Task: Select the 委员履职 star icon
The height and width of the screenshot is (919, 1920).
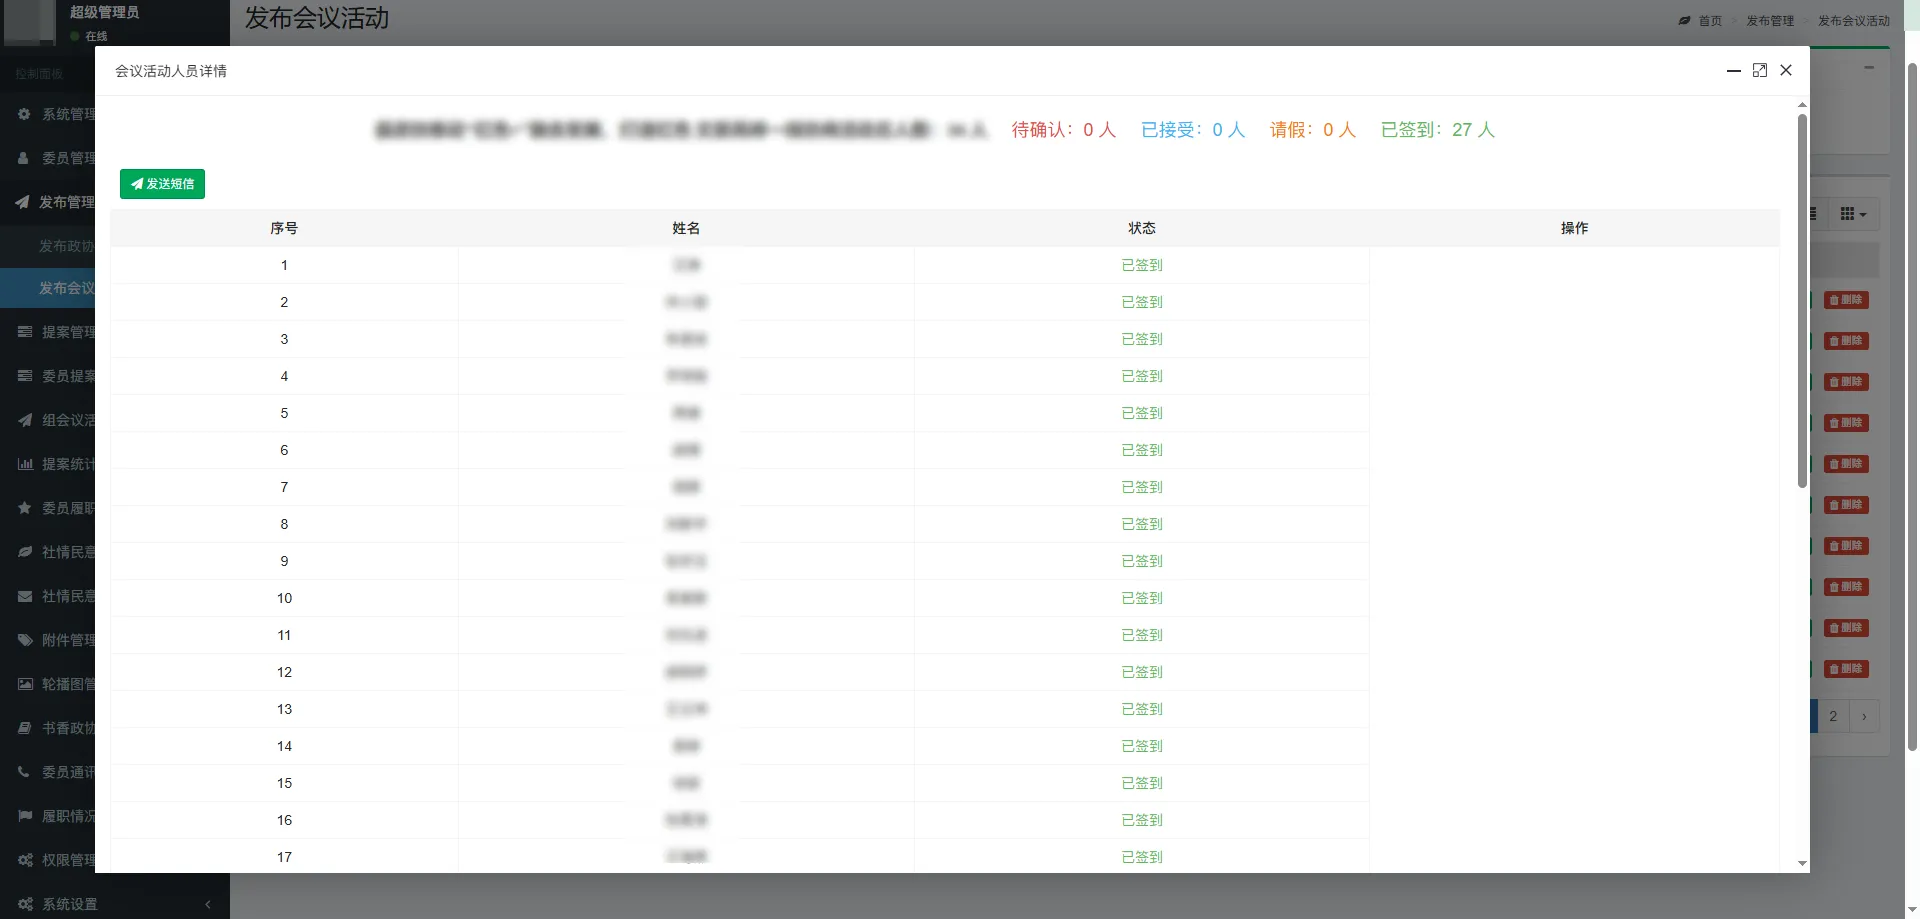Action: click(x=25, y=508)
